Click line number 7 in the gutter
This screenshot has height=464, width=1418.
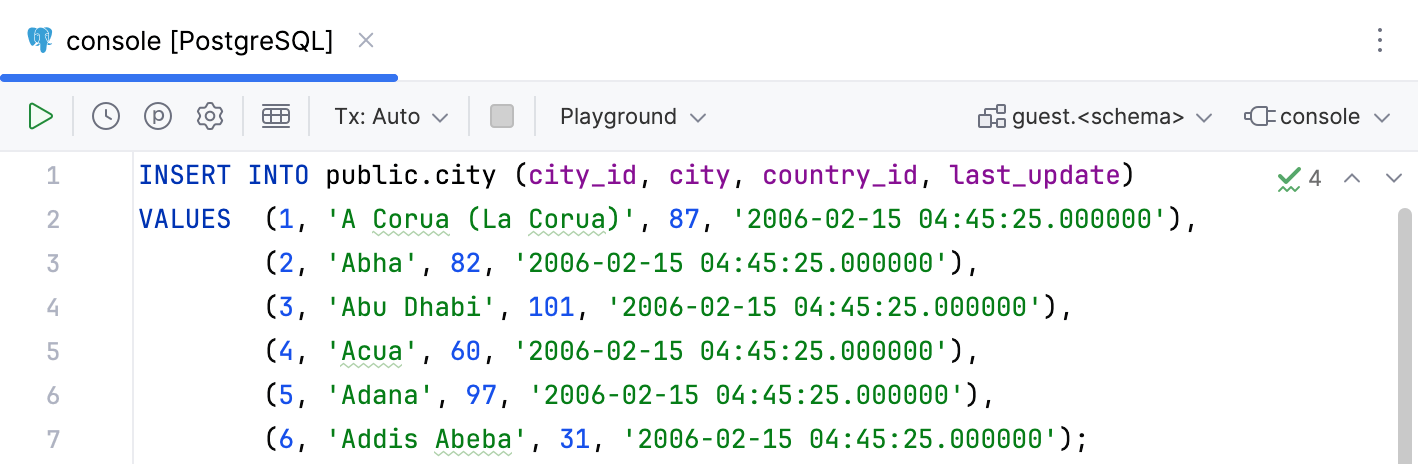coord(53,438)
